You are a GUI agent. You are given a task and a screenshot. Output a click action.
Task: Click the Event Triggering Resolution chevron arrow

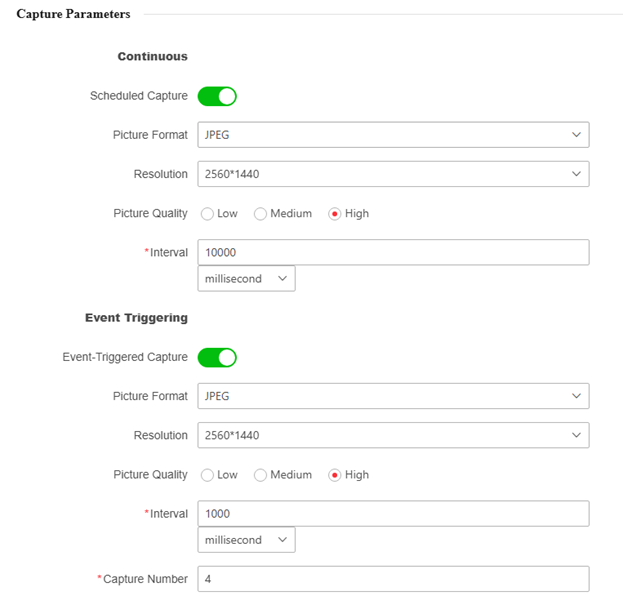tap(576, 435)
